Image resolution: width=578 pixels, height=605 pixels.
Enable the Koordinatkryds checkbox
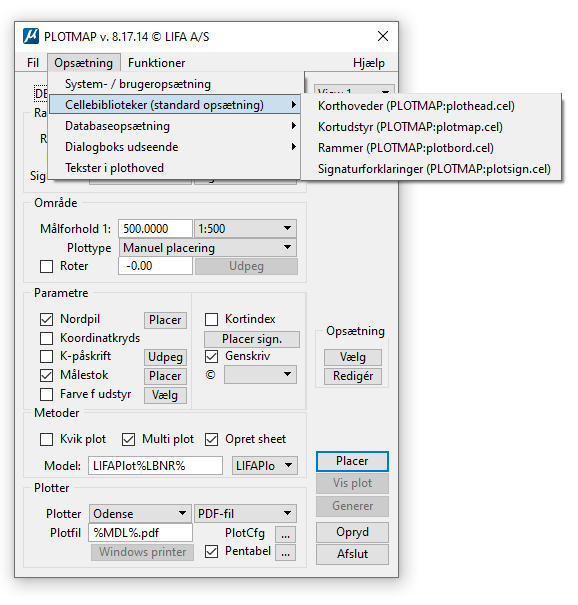pos(46,338)
